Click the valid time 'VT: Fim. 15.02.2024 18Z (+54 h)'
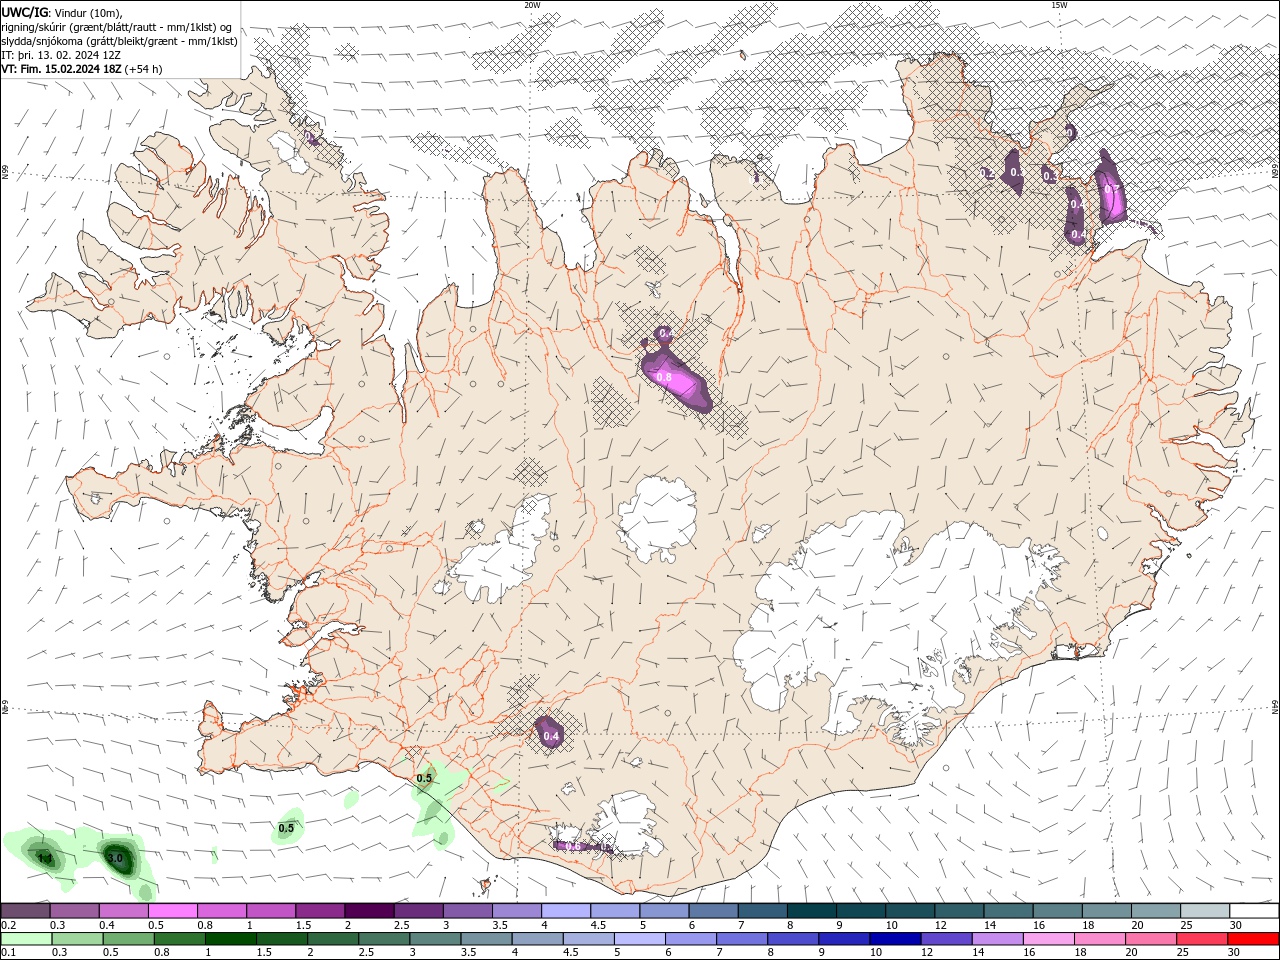Image resolution: width=1280 pixels, height=960 pixels. pos(81,69)
